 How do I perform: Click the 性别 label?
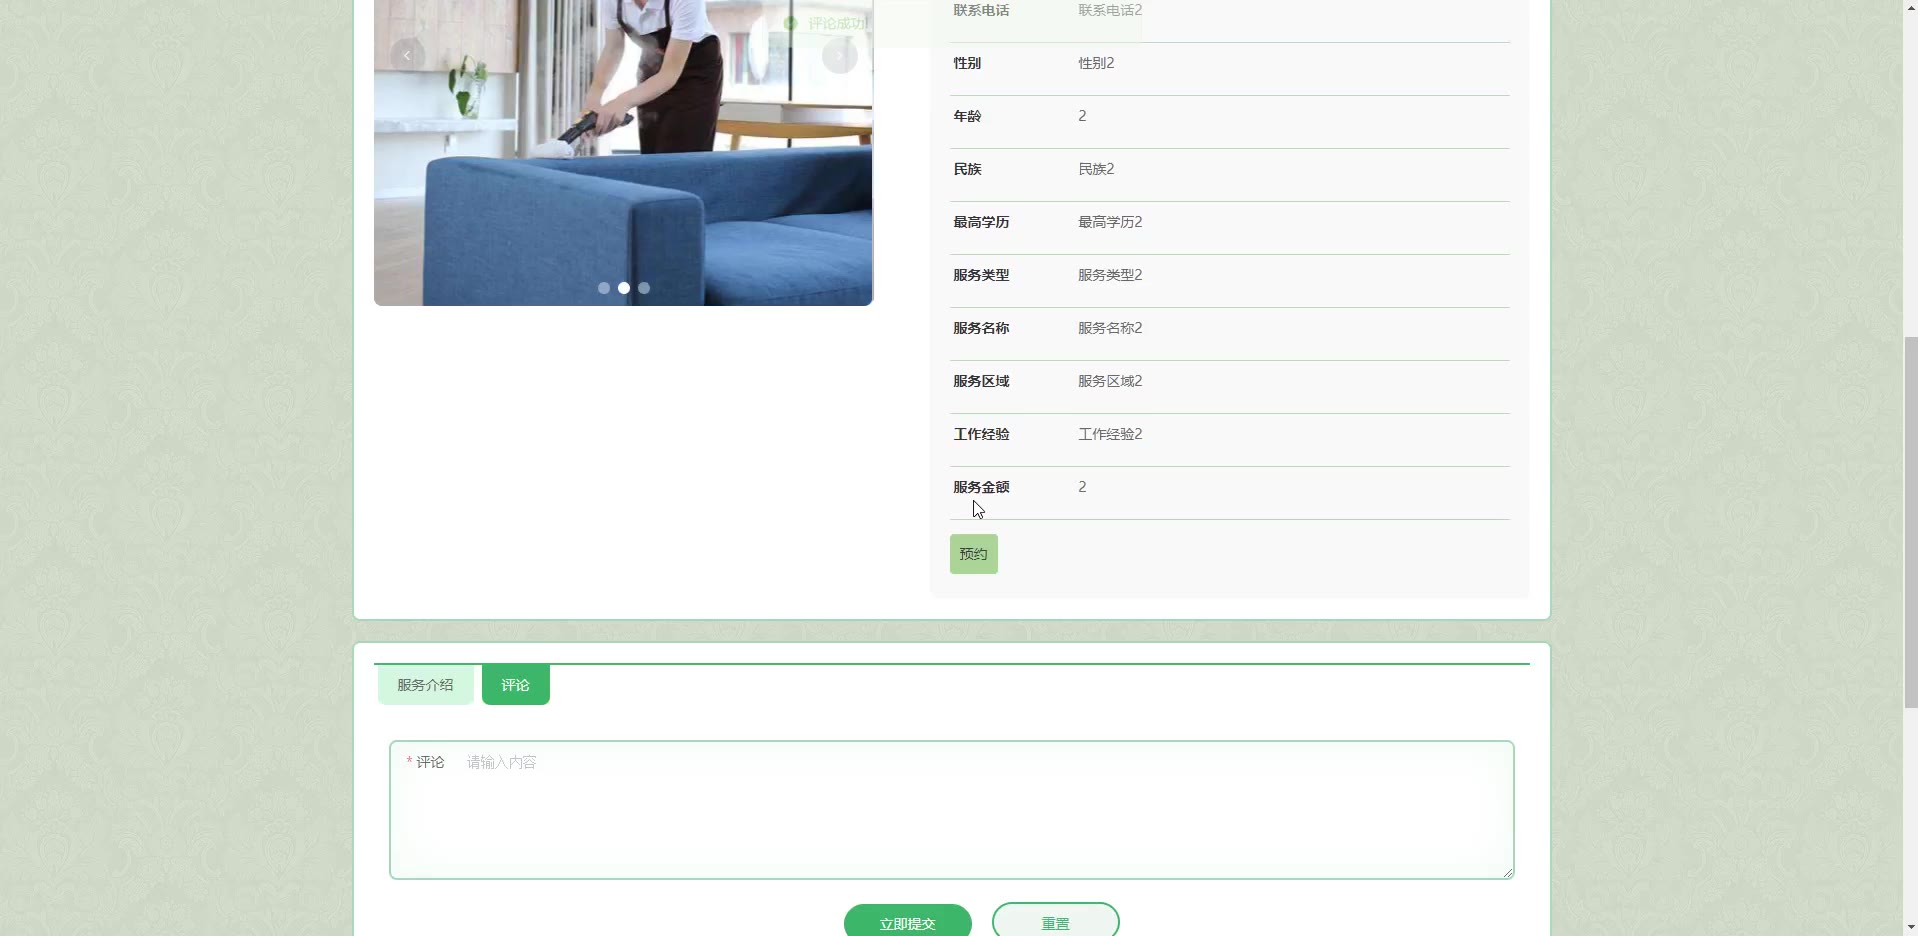click(967, 63)
